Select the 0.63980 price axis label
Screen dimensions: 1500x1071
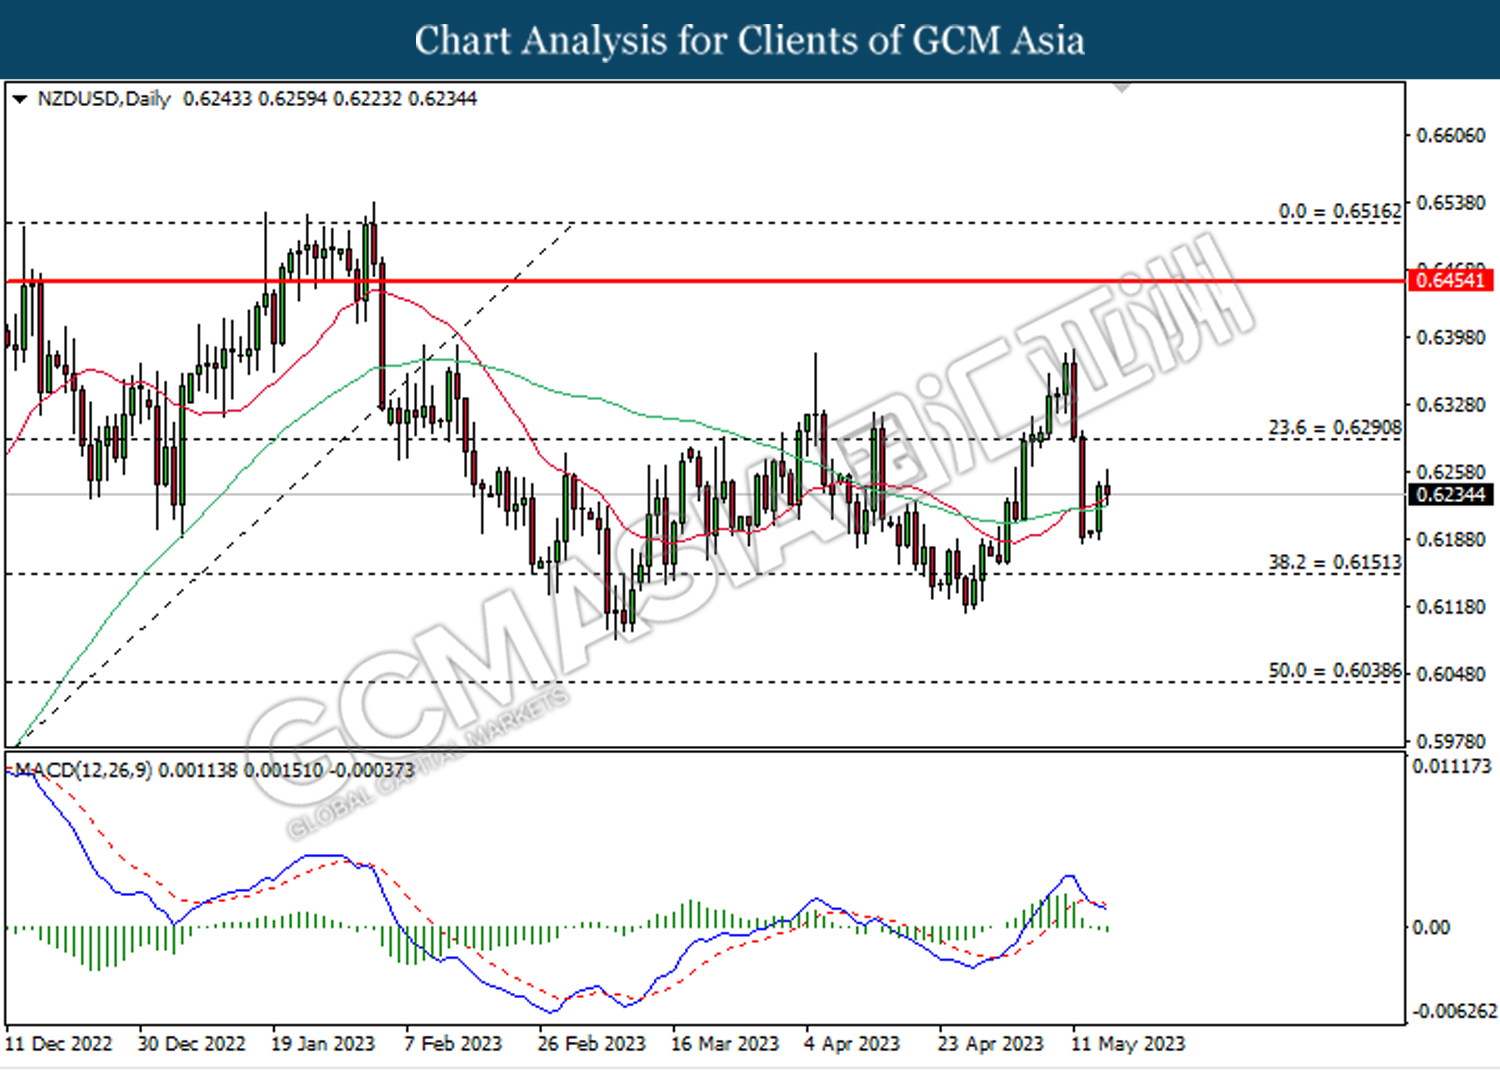click(1451, 337)
